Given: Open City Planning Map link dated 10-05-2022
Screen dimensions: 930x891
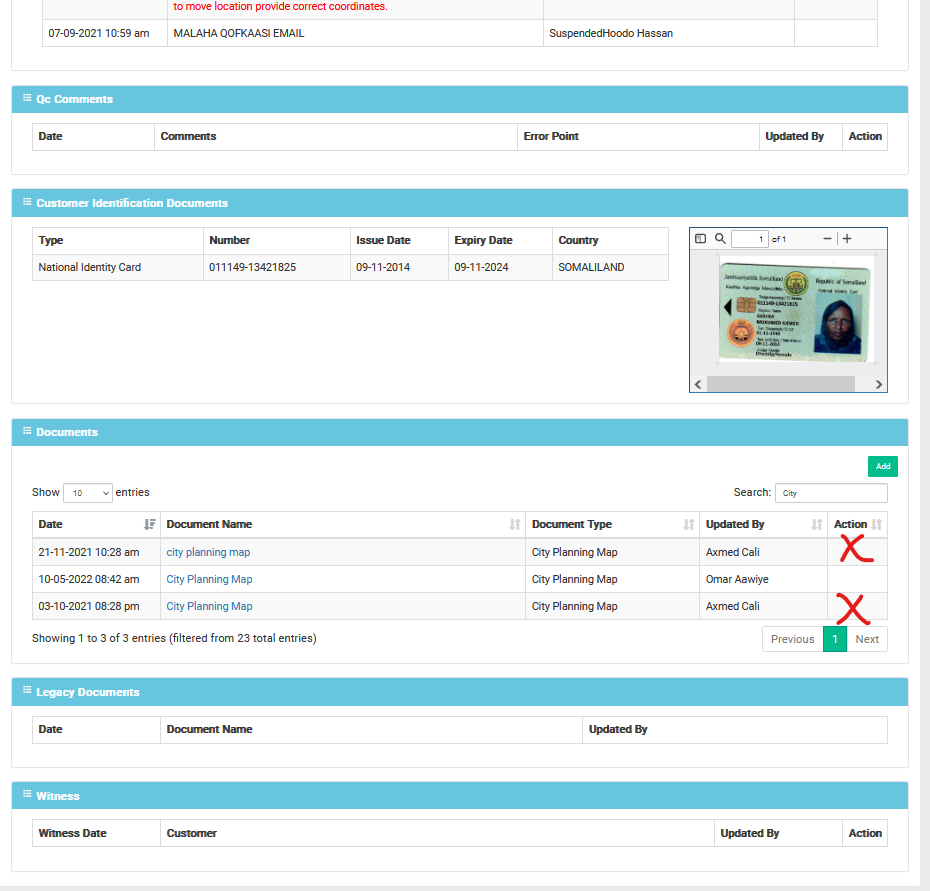Looking at the screenshot, I should (x=209, y=579).
